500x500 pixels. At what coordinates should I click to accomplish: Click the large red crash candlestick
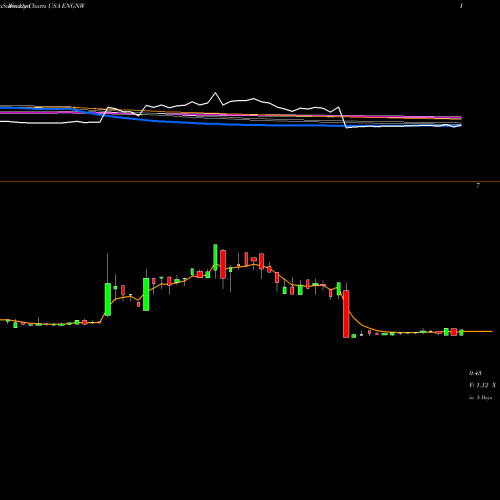[x=346, y=314]
